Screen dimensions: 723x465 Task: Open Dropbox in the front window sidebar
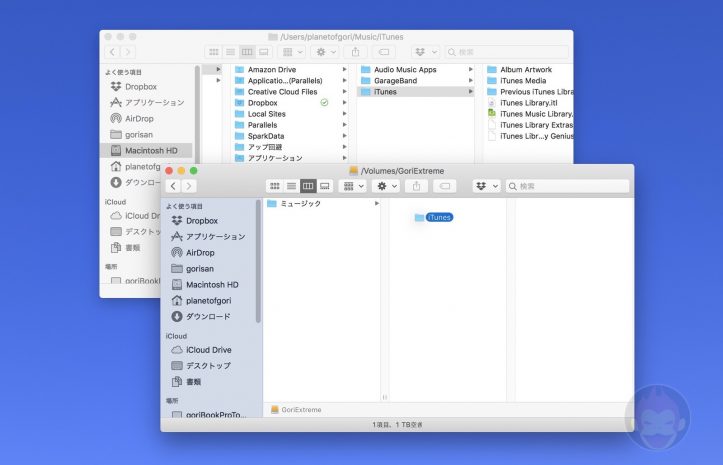click(x=201, y=221)
